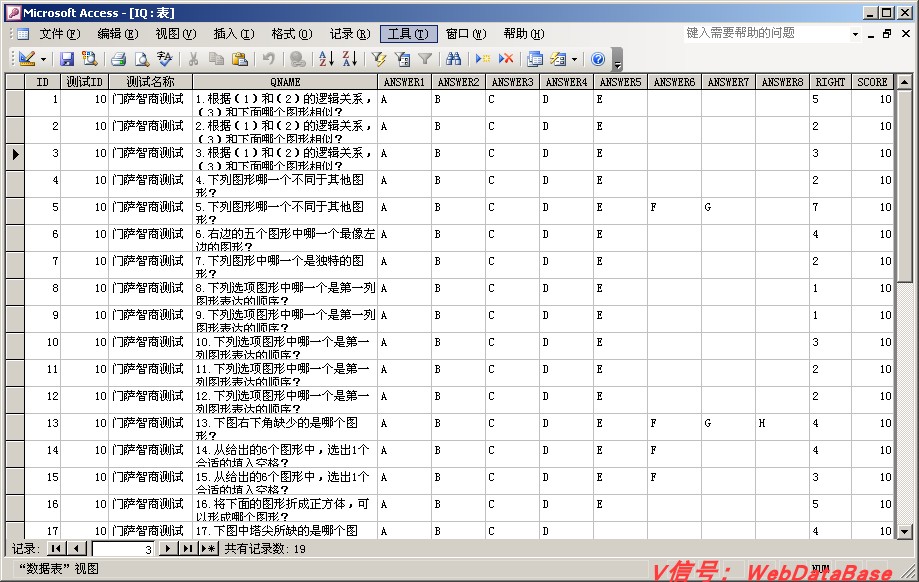
Task: Save the table with the floppy disk icon
Action: (67, 59)
